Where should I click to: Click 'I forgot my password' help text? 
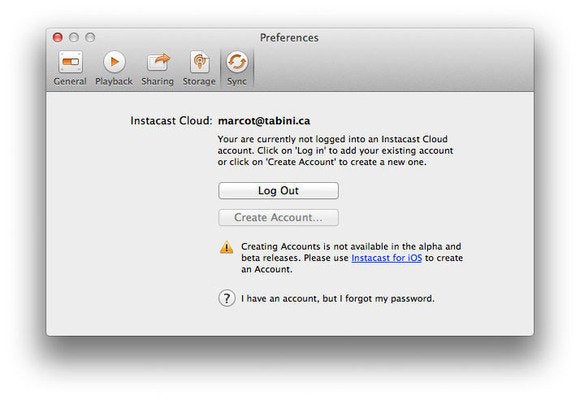point(338,299)
